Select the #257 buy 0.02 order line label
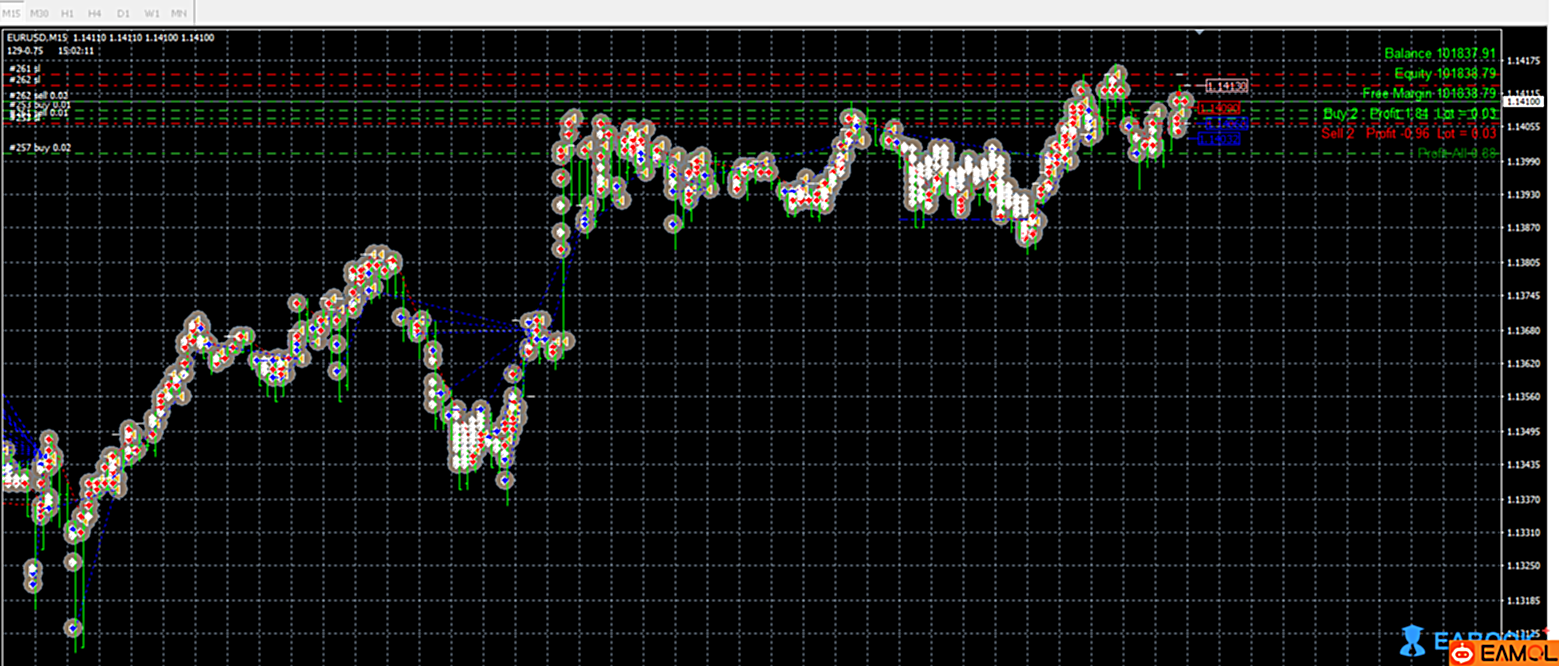This screenshot has height=666, width=1559. coord(40,148)
